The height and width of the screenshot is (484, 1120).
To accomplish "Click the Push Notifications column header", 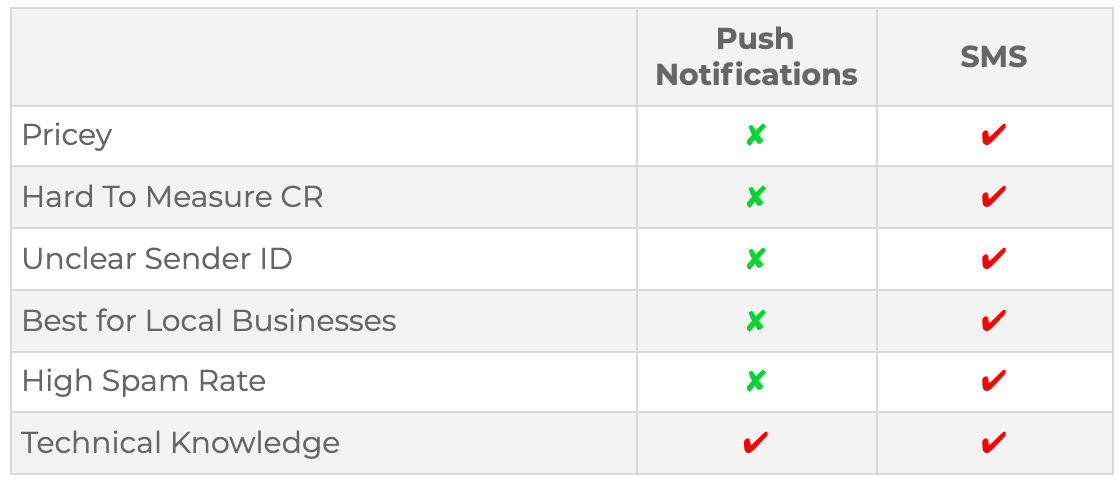I will click(x=756, y=57).
